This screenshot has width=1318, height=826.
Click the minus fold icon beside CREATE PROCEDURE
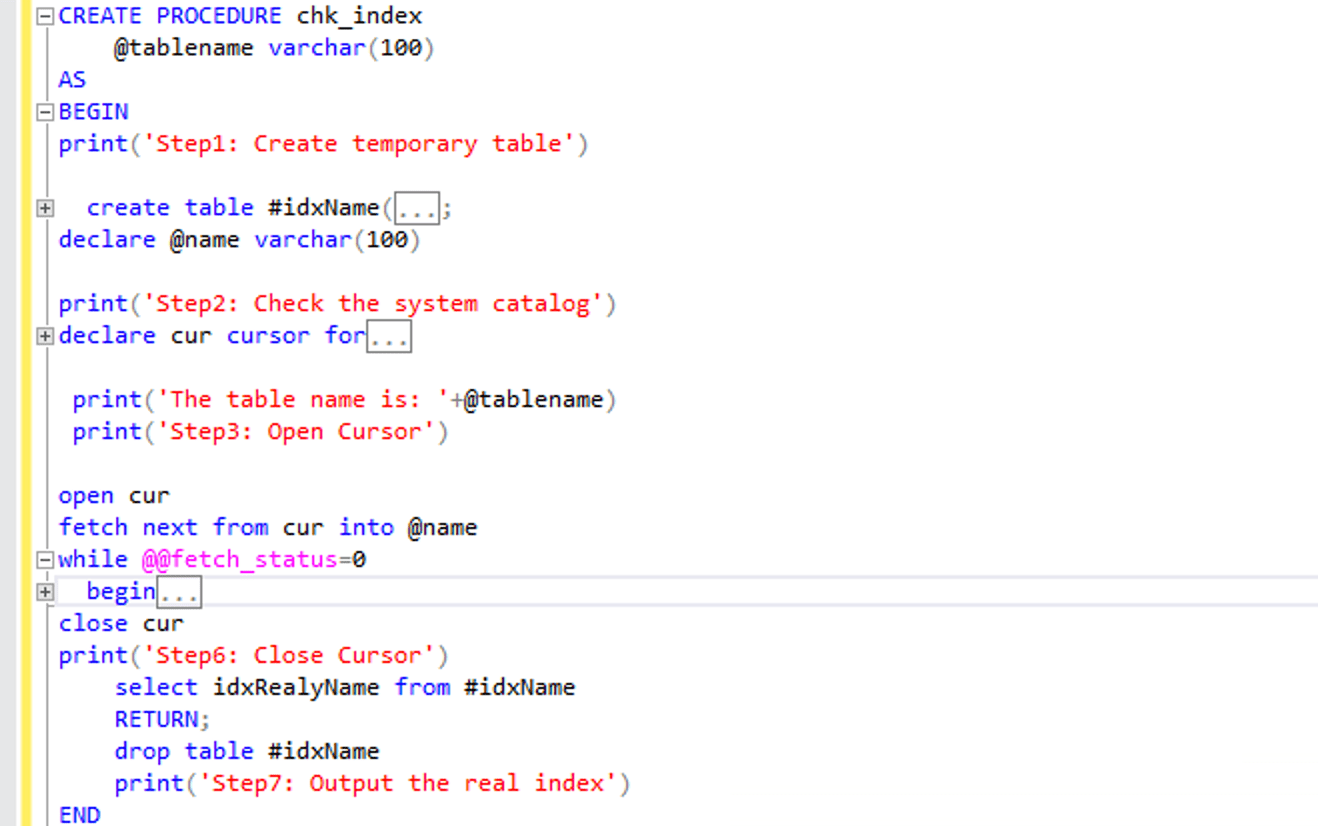(44, 15)
